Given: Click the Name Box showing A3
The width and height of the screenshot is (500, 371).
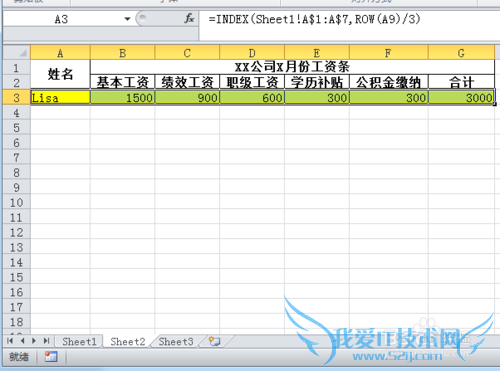Looking at the screenshot, I should 61,19.
